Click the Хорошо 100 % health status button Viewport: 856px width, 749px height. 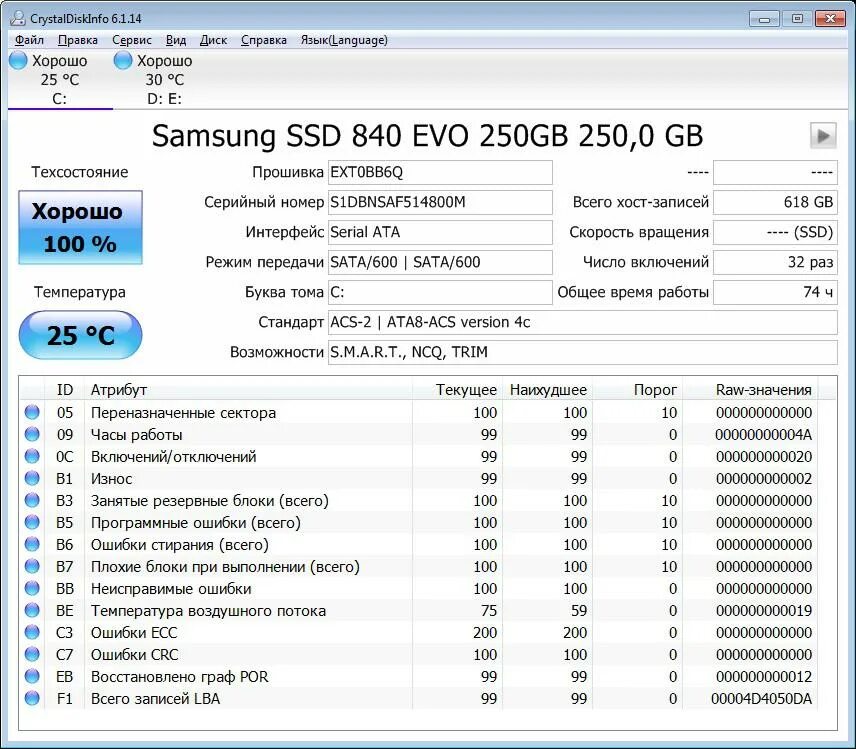(80, 227)
